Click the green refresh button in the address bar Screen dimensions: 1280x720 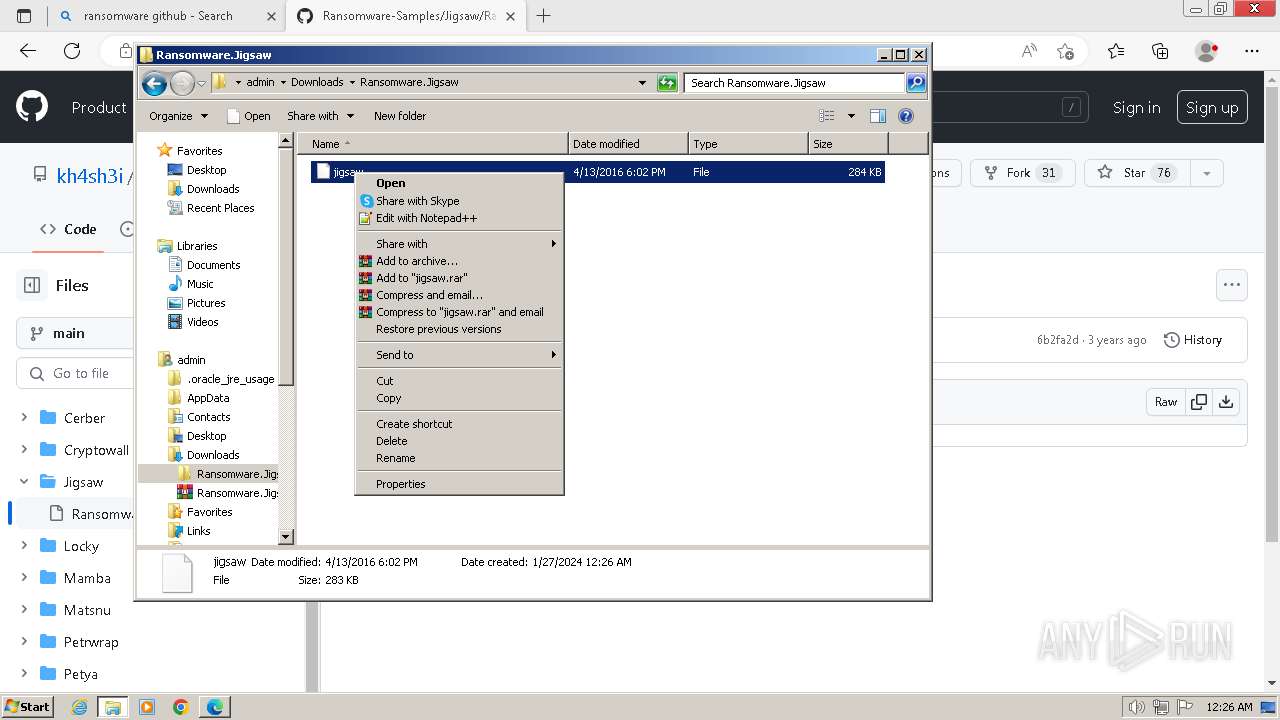(667, 83)
